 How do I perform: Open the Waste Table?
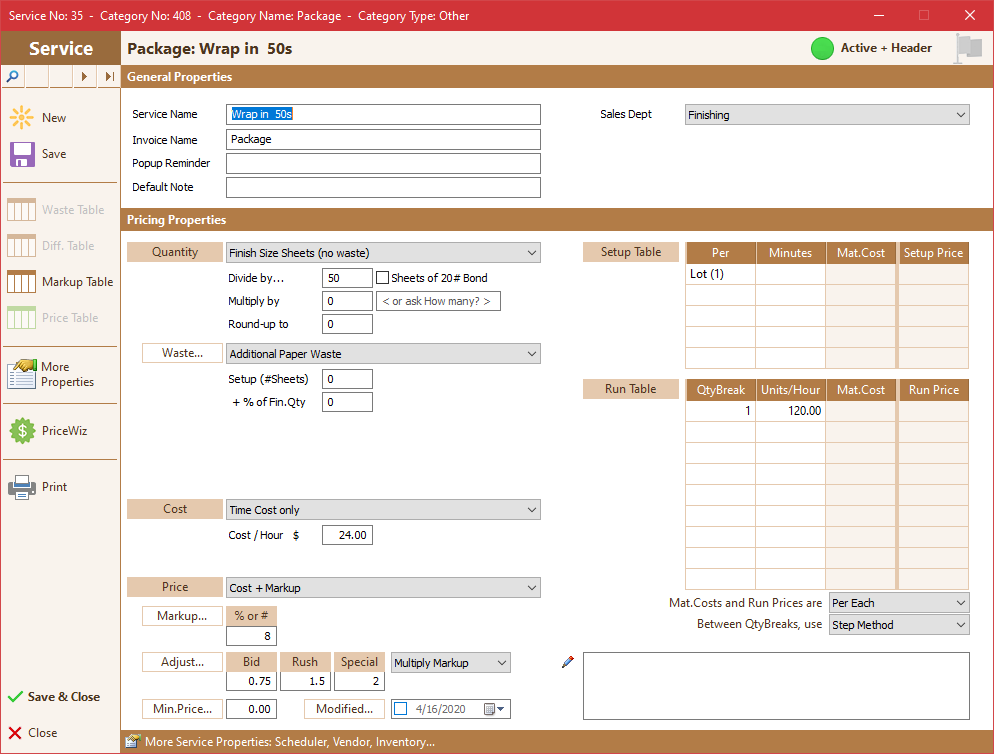click(56, 209)
